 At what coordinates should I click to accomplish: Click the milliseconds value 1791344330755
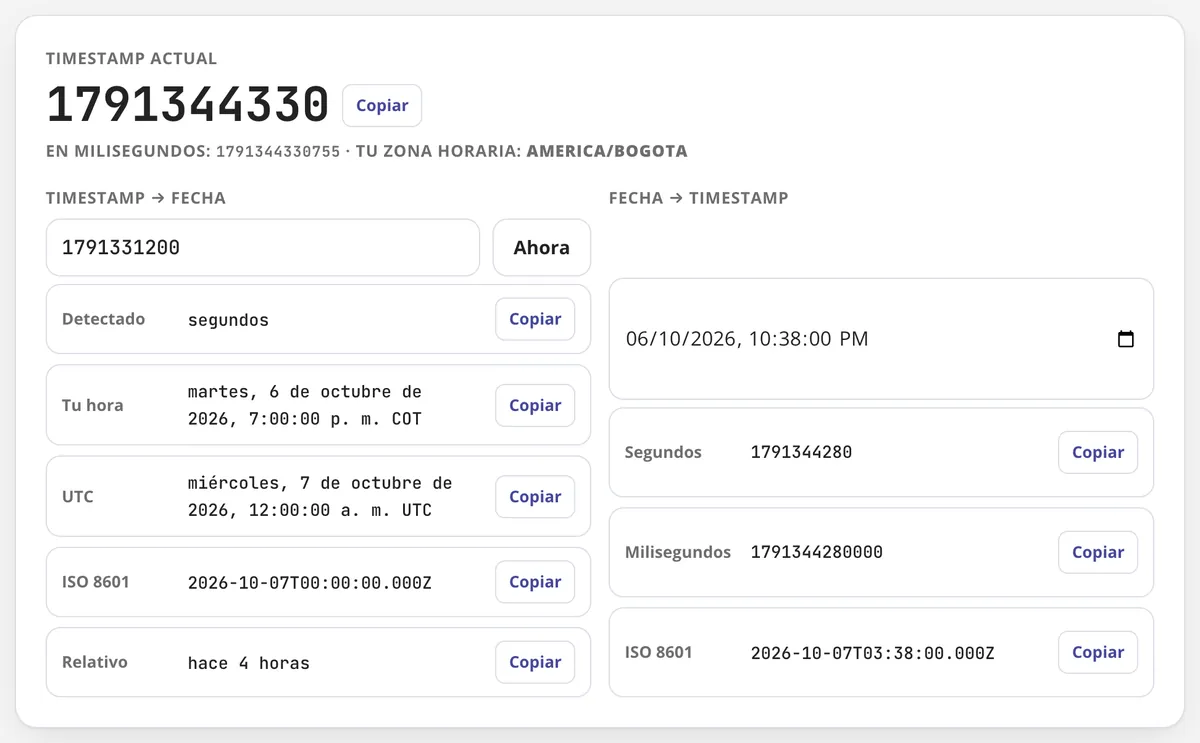pyautogui.click(x=278, y=152)
